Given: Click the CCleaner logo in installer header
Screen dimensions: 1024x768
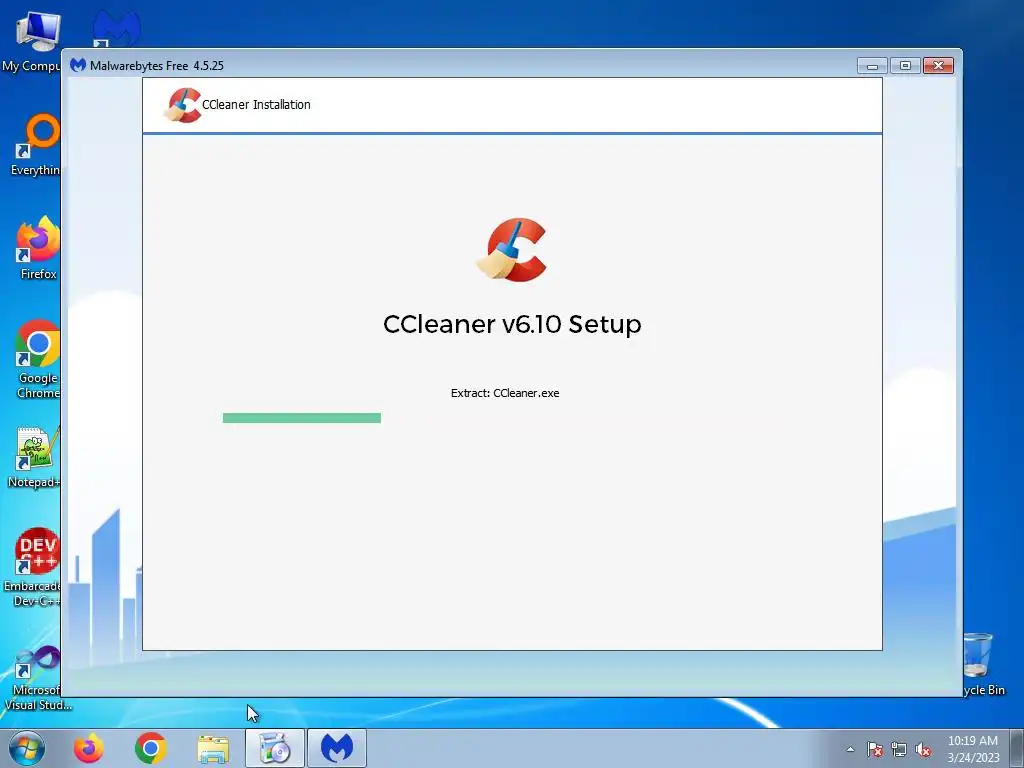Looking at the screenshot, I should (182, 105).
